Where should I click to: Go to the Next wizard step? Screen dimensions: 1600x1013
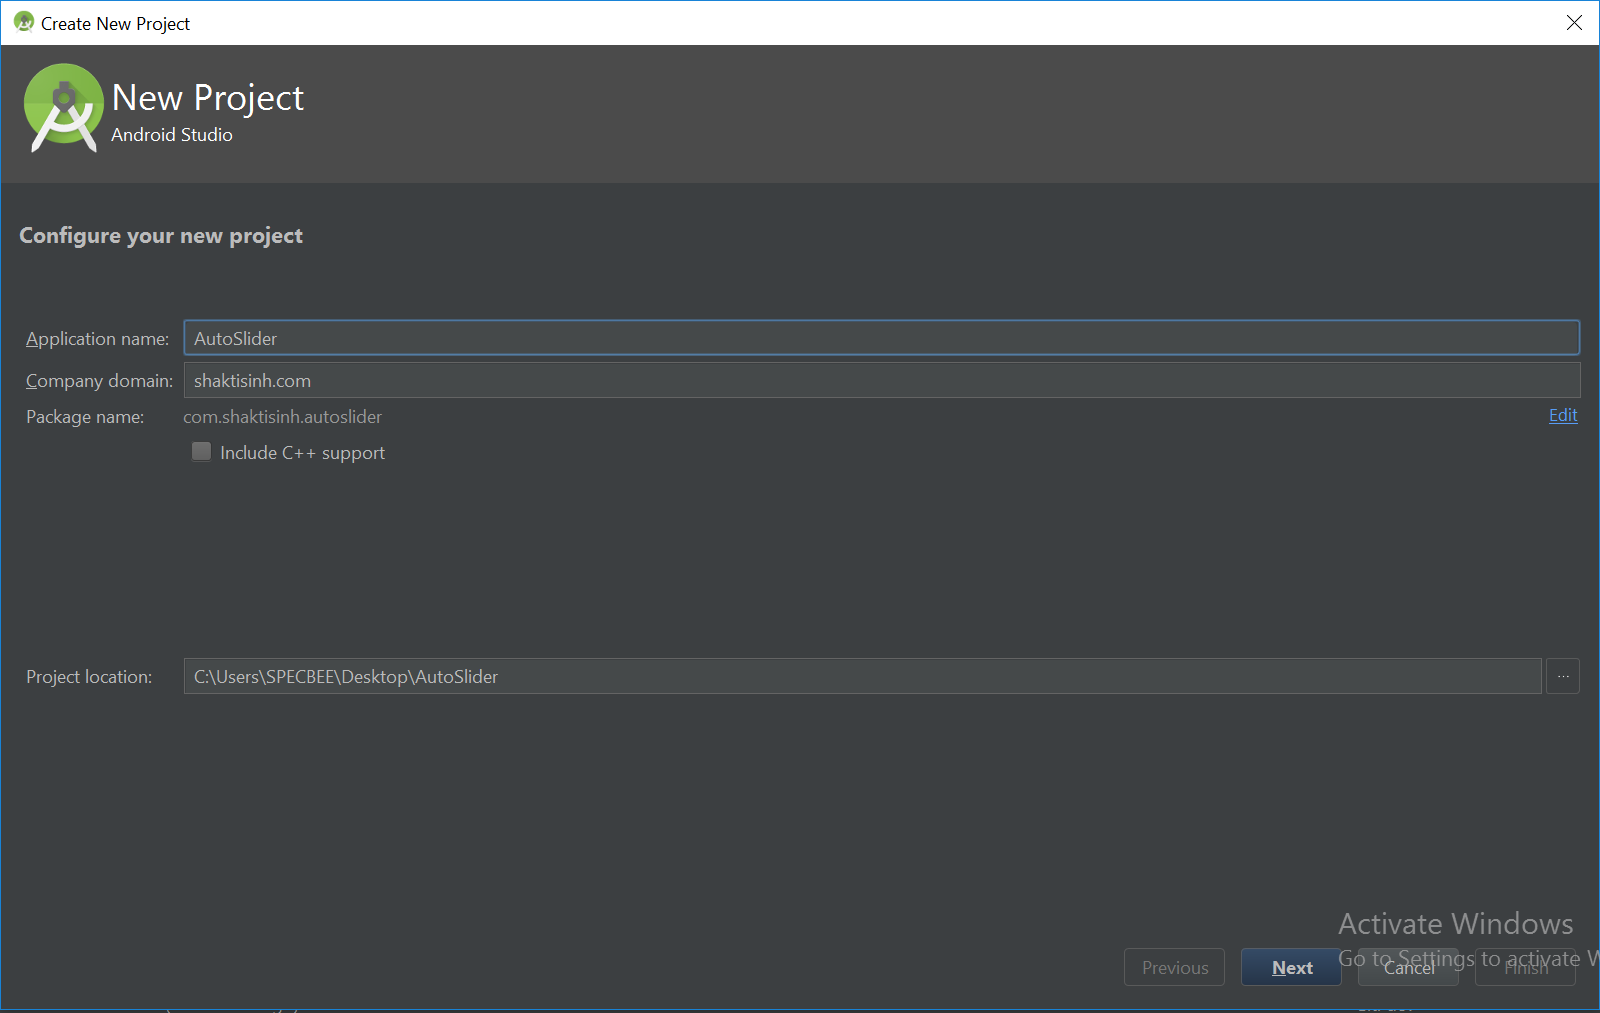click(x=1291, y=967)
